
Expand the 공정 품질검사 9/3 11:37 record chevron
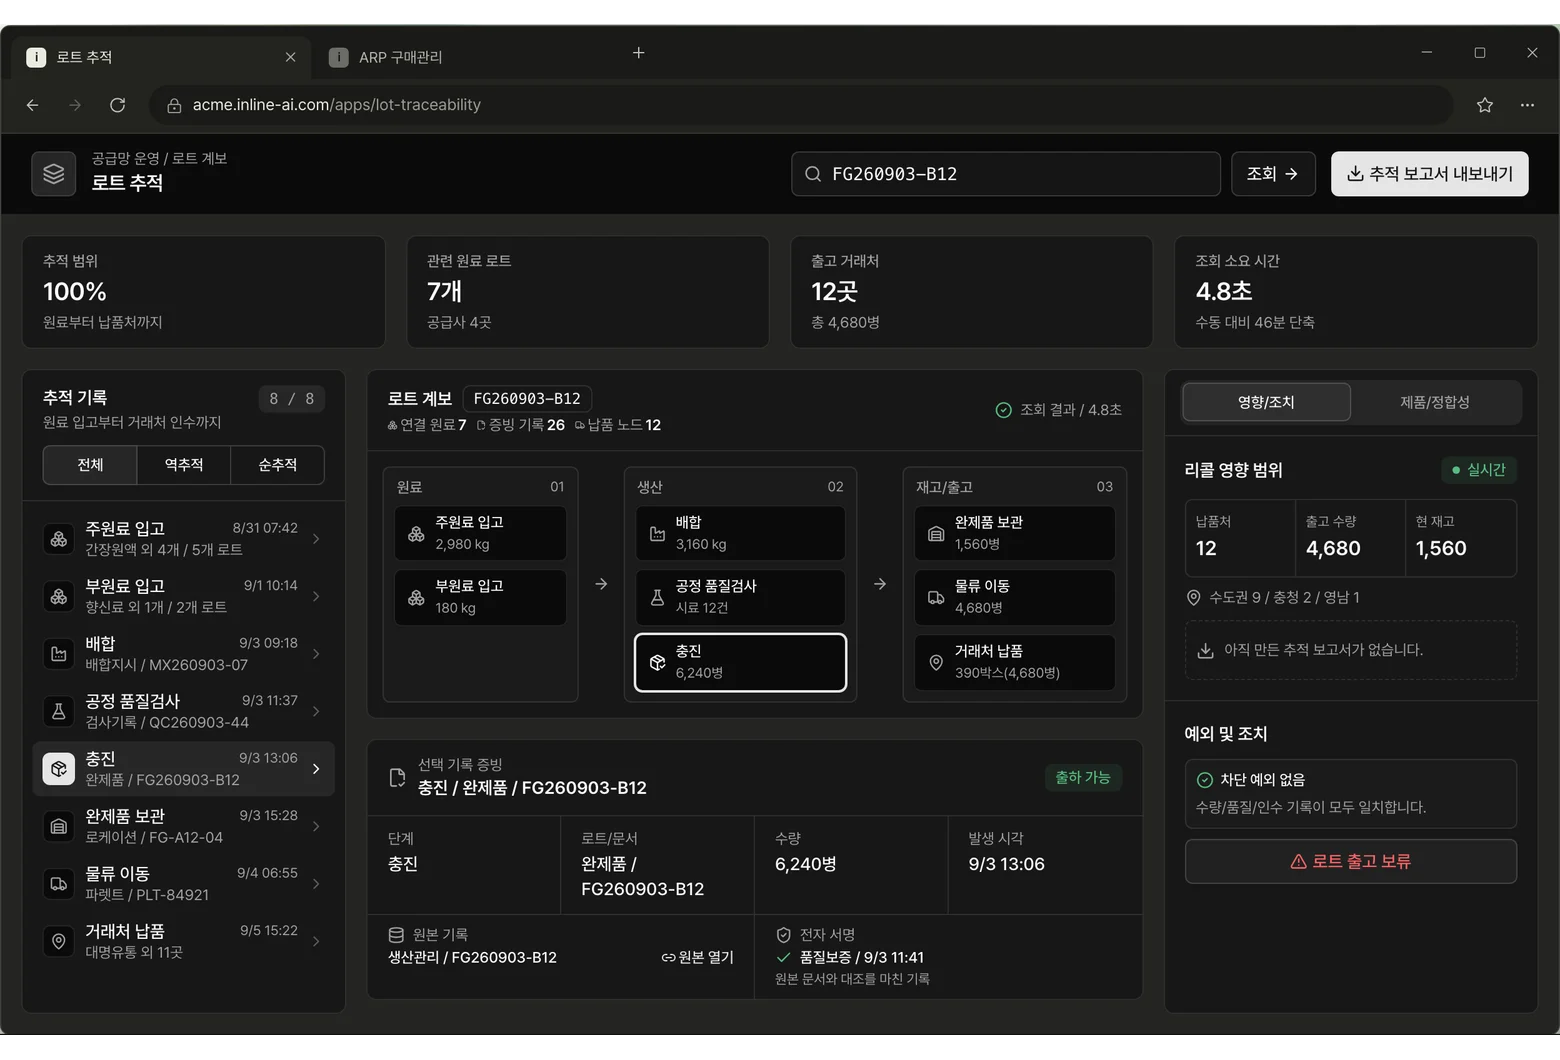[316, 711]
